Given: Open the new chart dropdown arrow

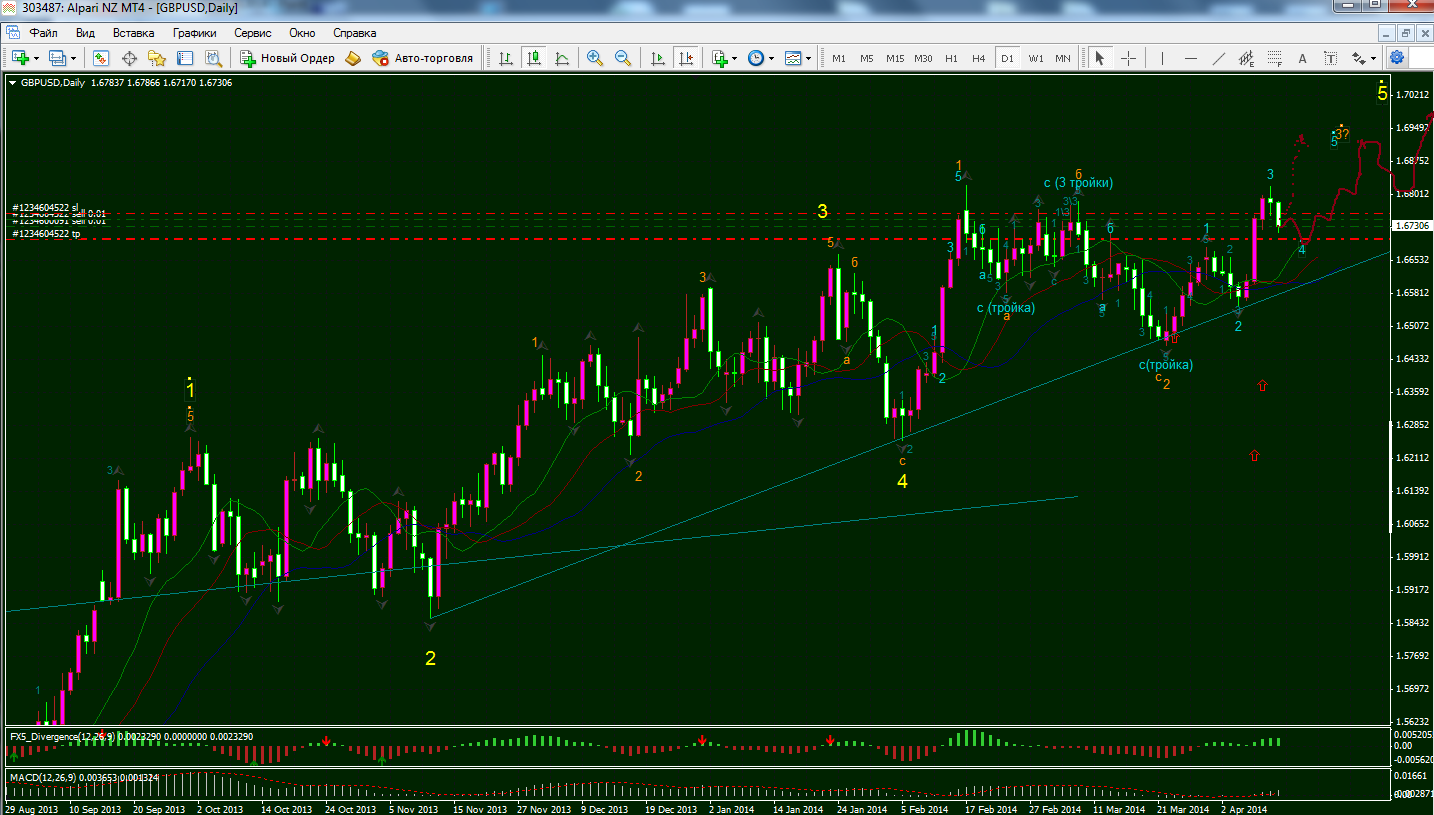Looking at the screenshot, I should click(x=36, y=58).
